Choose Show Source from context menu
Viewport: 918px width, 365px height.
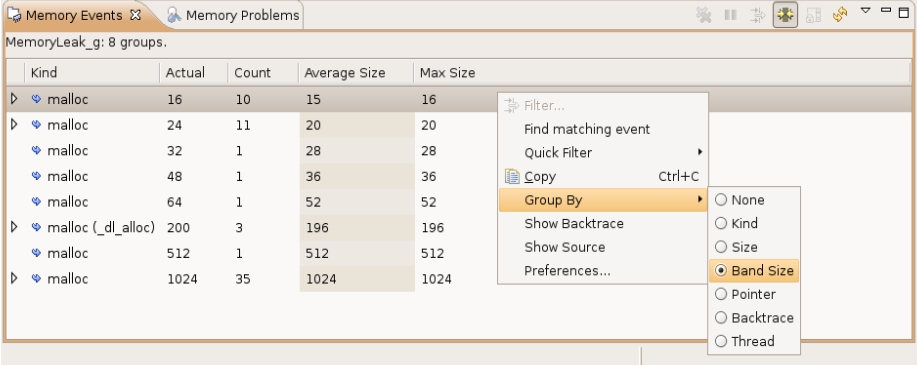coord(603,247)
